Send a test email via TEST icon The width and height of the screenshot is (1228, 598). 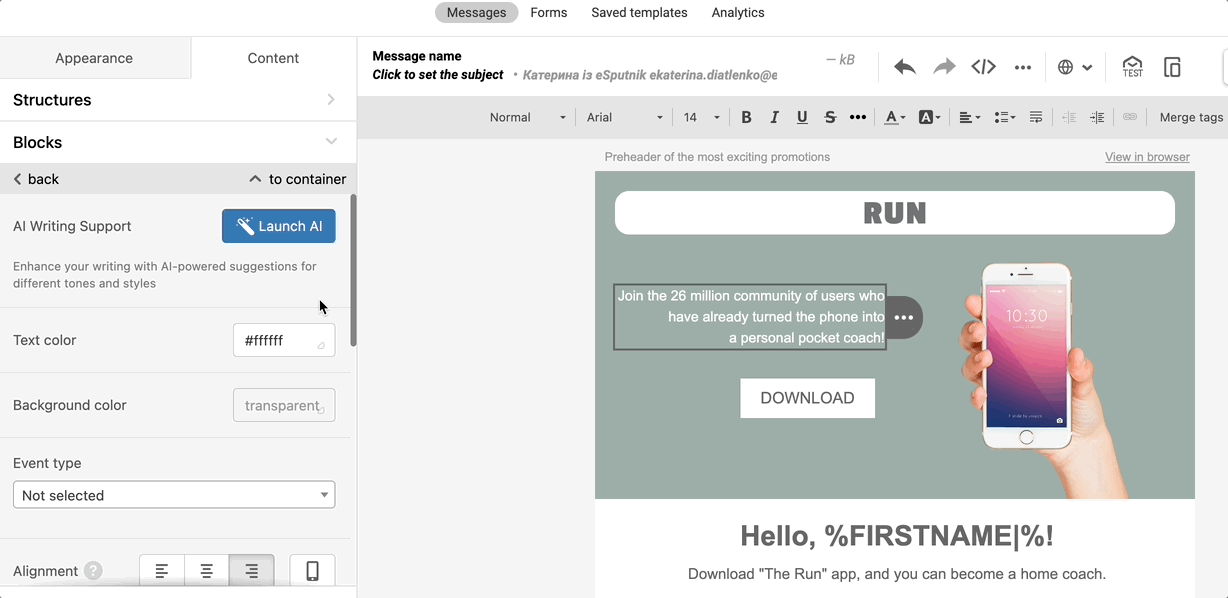click(1132, 67)
